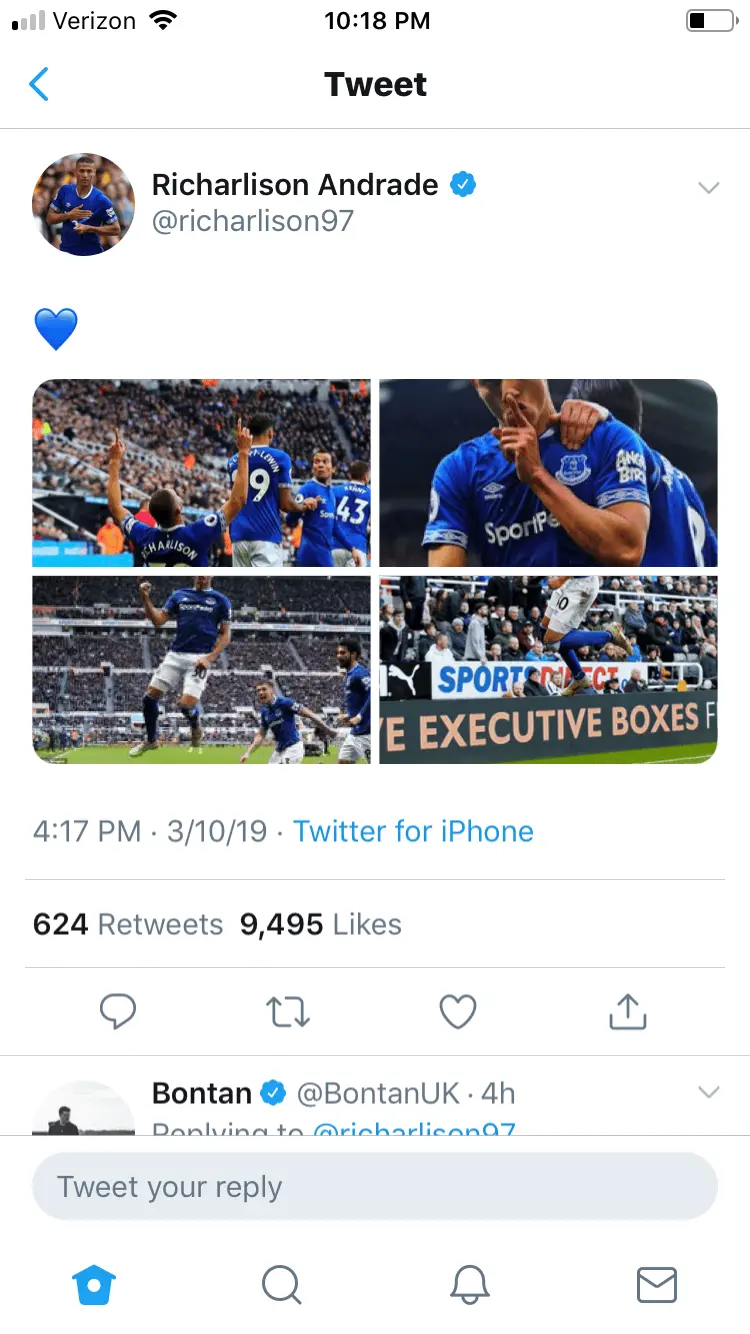
Task: Open the Twitter for iPhone link
Action: click(413, 831)
